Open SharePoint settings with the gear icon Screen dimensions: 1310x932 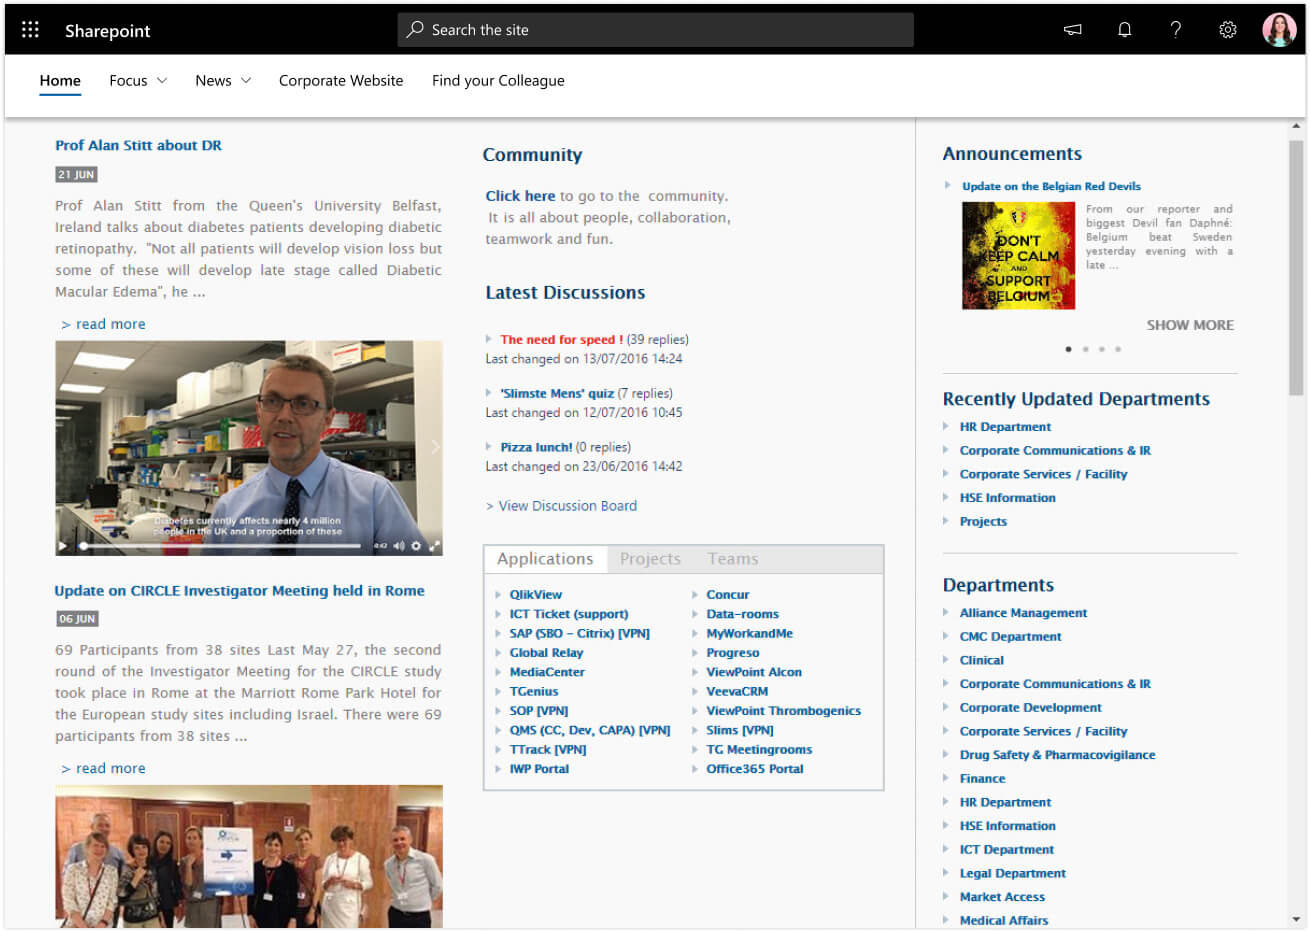[x=1228, y=30]
